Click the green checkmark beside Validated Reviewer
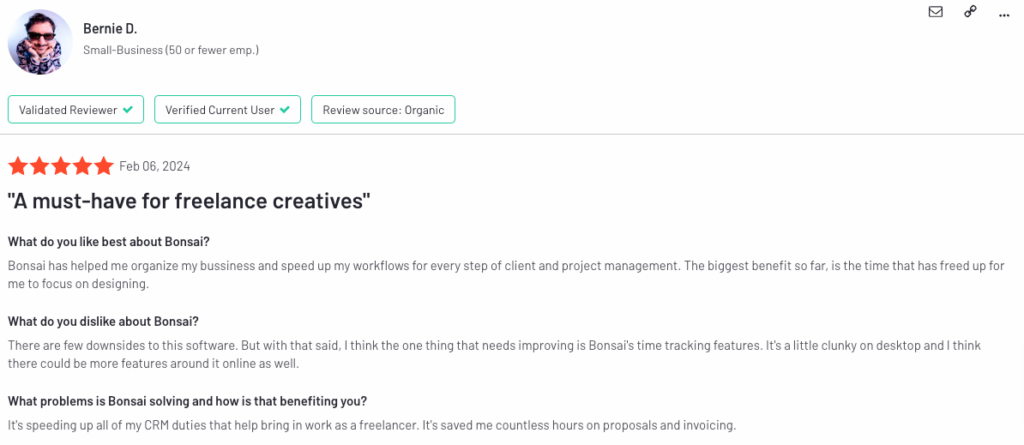 [128, 110]
